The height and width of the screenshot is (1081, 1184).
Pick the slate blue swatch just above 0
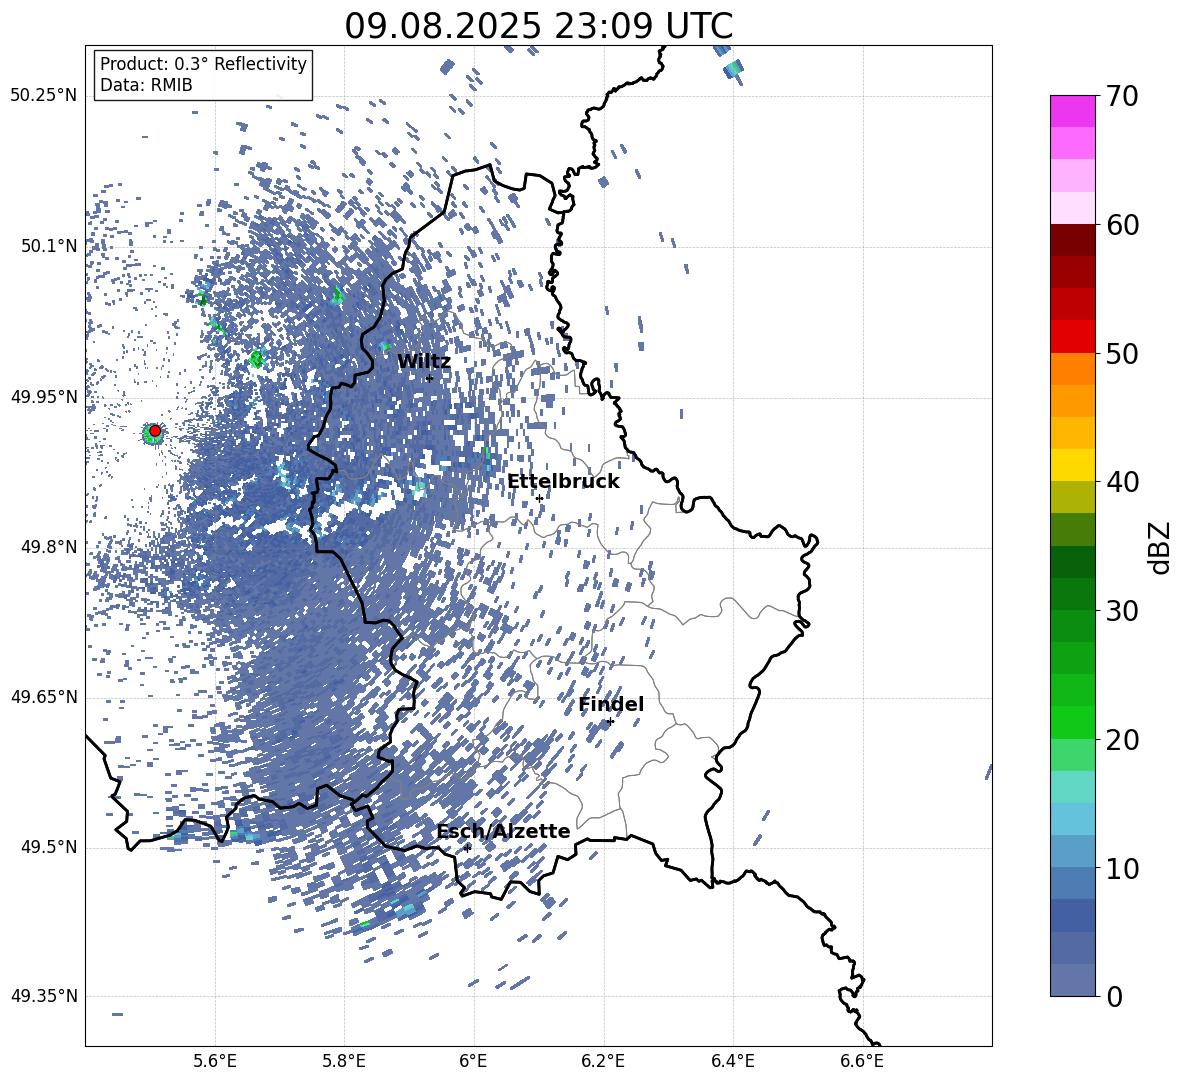pyautogui.click(x=1072, y=980)
